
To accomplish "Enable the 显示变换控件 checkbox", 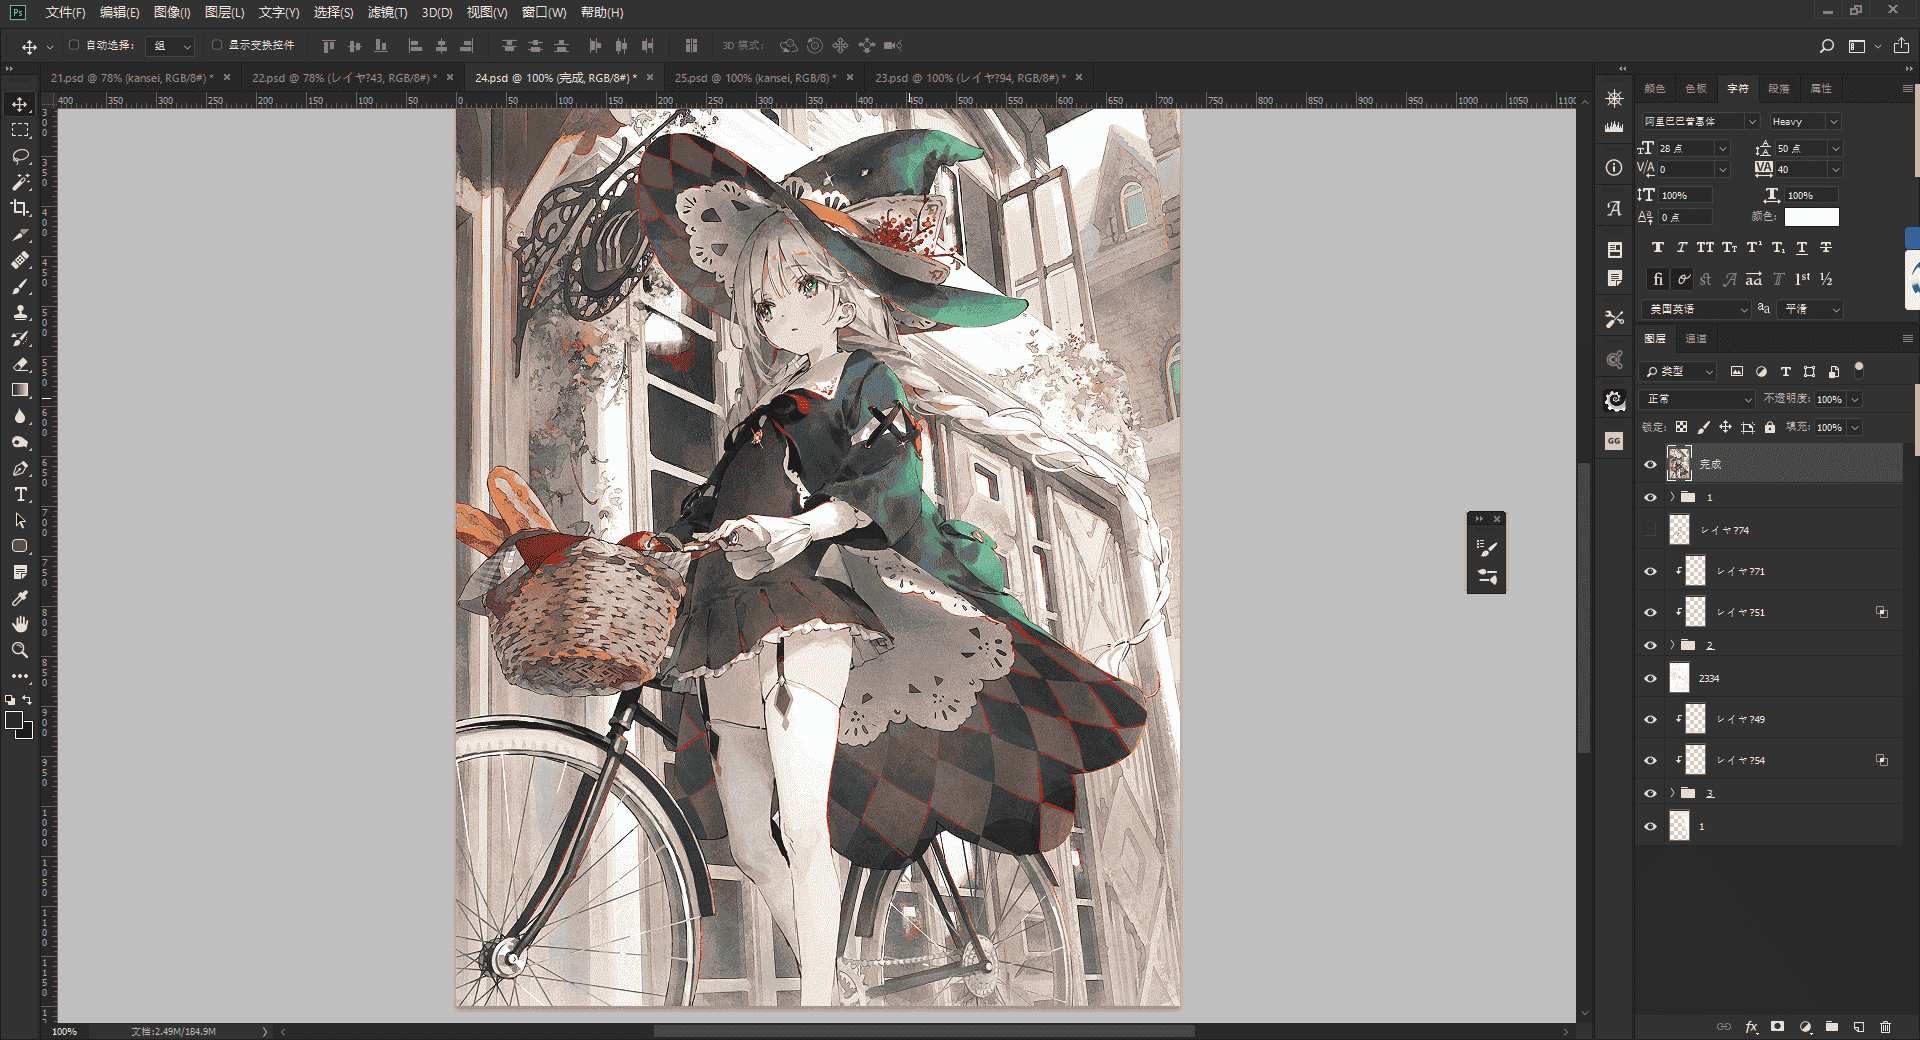I will 217,45.
